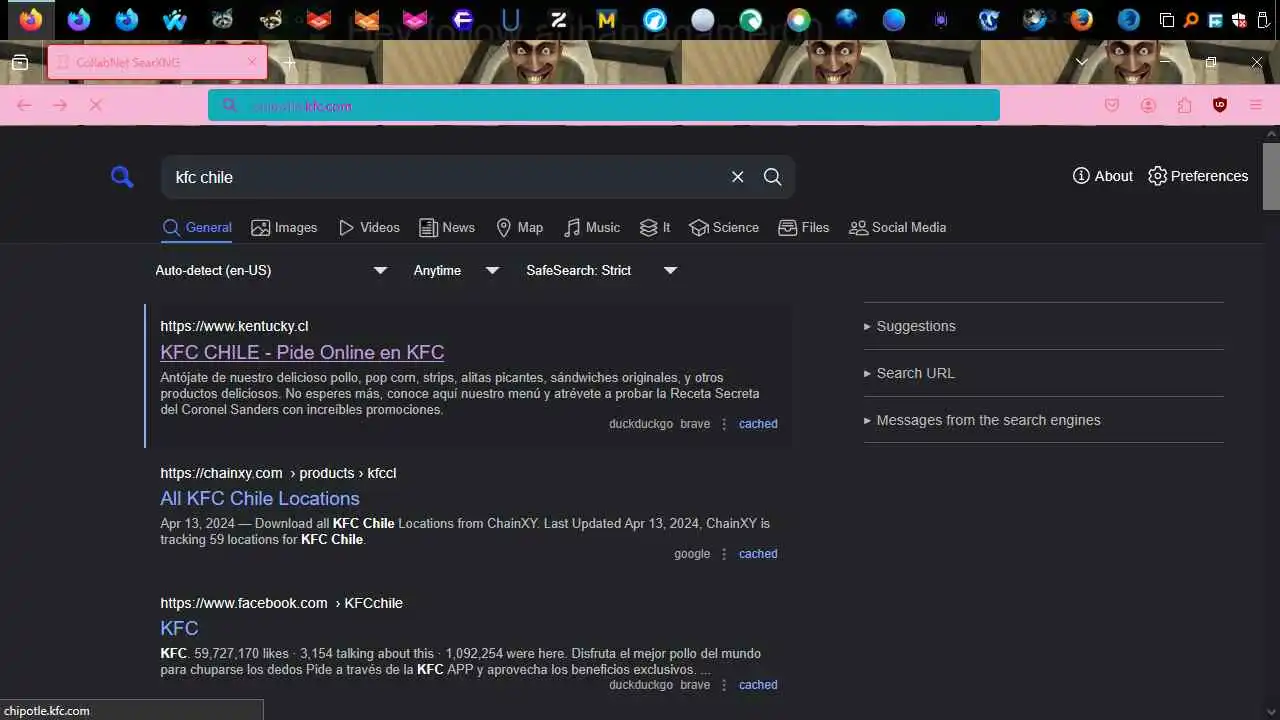
Task: Go forward with the browser forward arrow
Action: (x=60, y=105)
